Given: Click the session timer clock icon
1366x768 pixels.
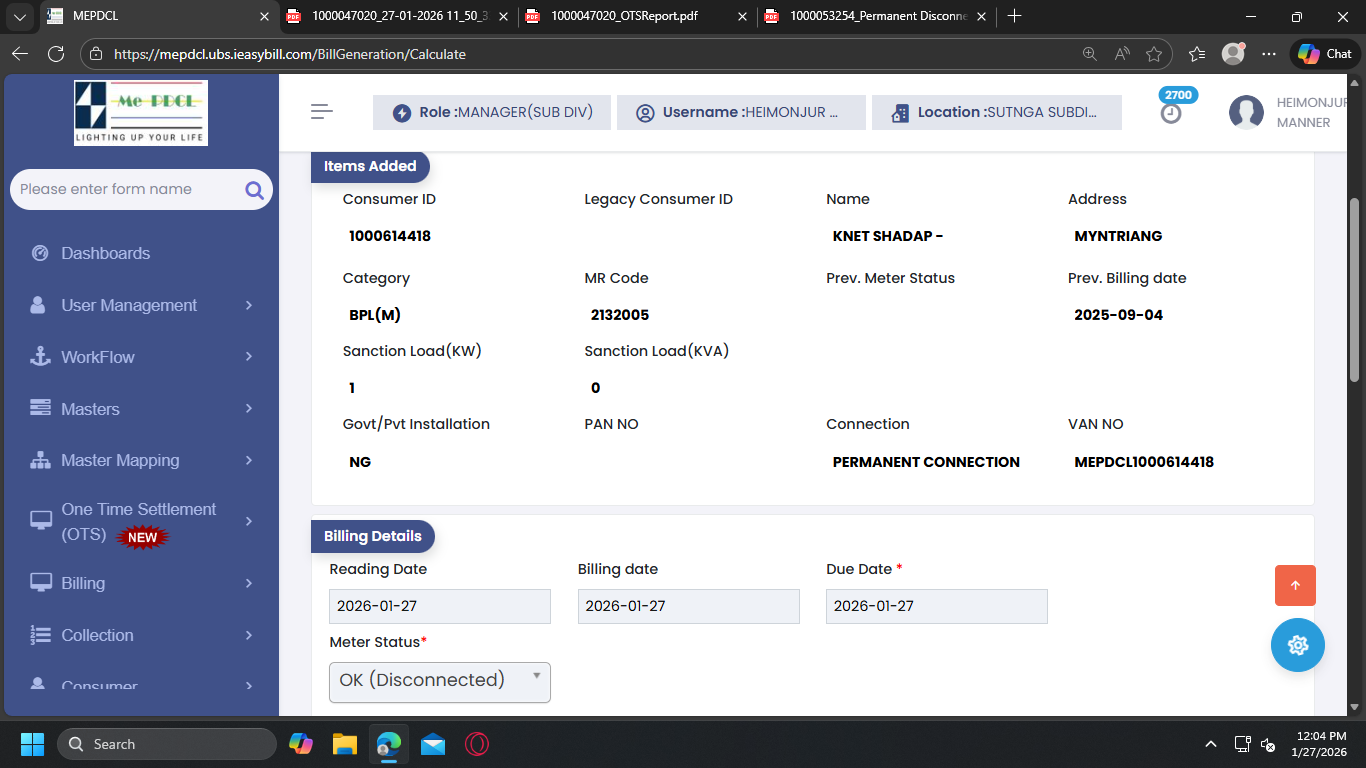Looking at the screenshot, I should [1171, 114].
